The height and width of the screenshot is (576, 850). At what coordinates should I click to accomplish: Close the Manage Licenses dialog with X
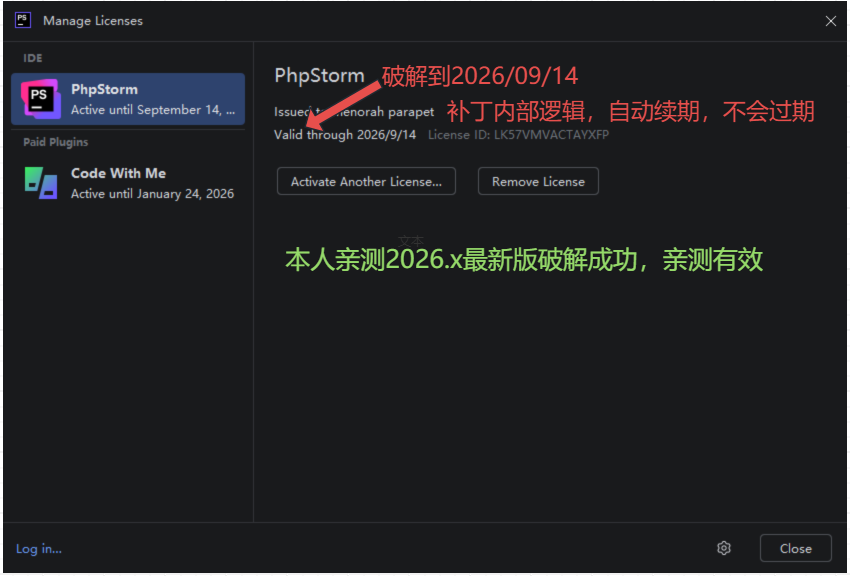coord(830,21)
